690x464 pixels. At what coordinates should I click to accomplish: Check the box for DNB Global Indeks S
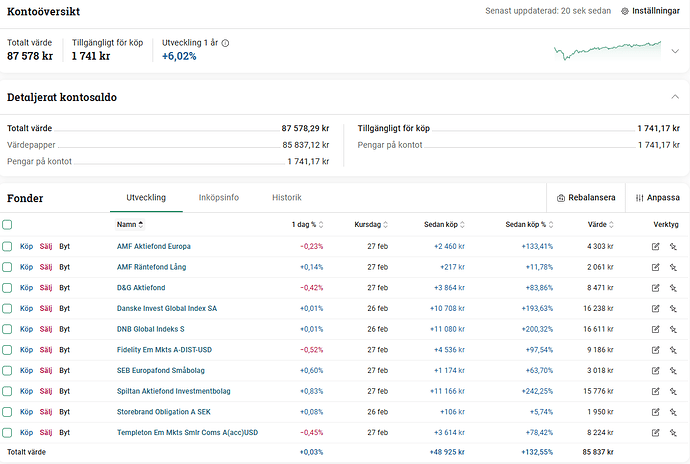[7, 329]
